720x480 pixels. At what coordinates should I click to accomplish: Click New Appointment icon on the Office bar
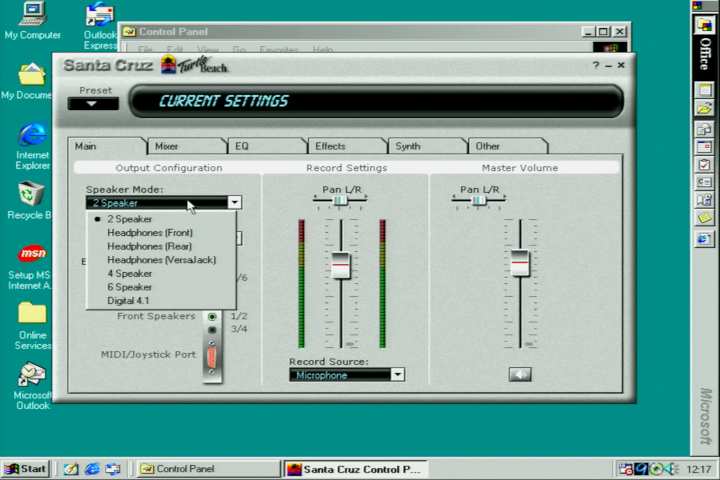pos(705,147)
